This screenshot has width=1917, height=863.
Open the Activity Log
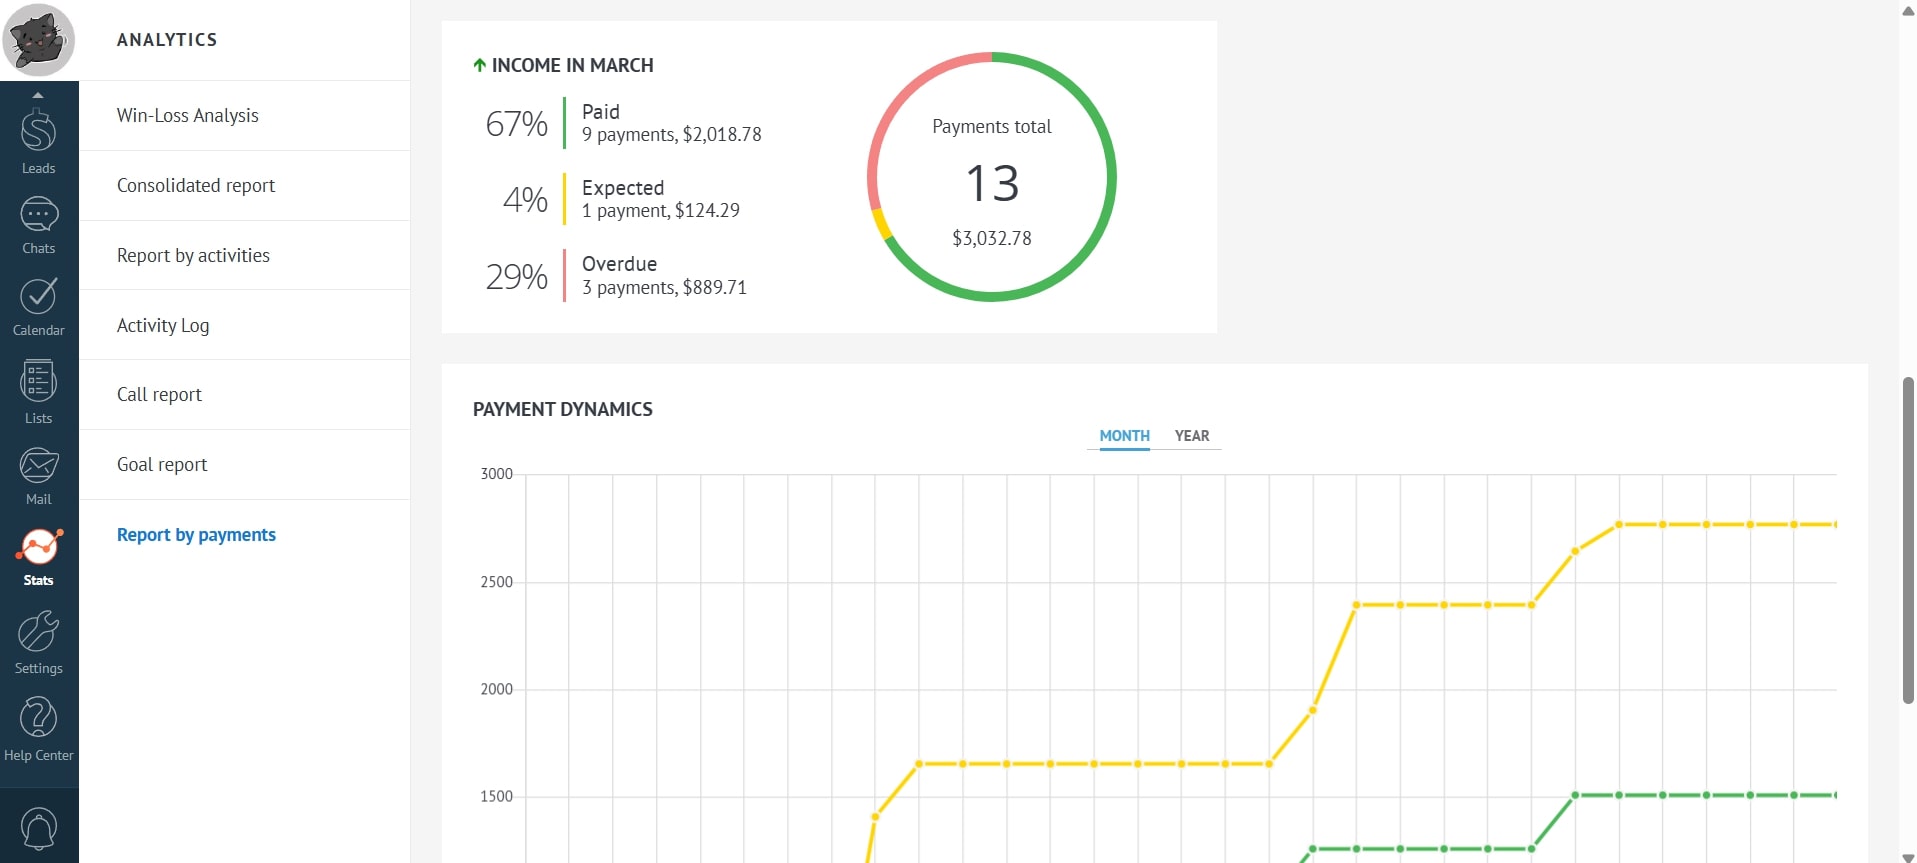click(162, 325)
